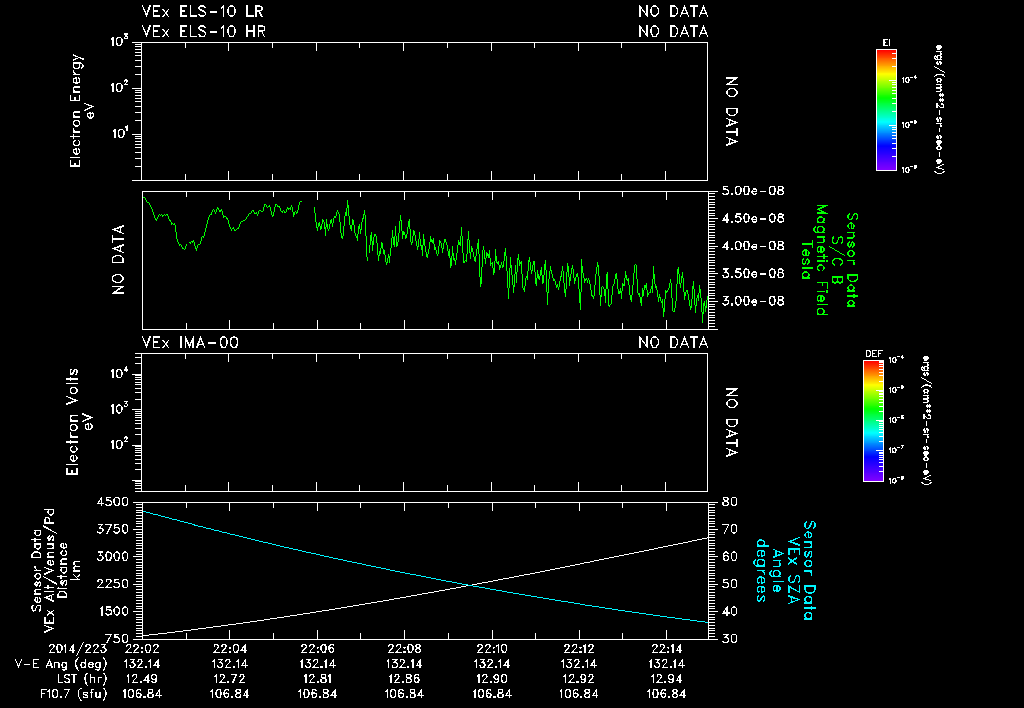
Task: Click the LST value 12.86
Action: [x=404, y=679]
